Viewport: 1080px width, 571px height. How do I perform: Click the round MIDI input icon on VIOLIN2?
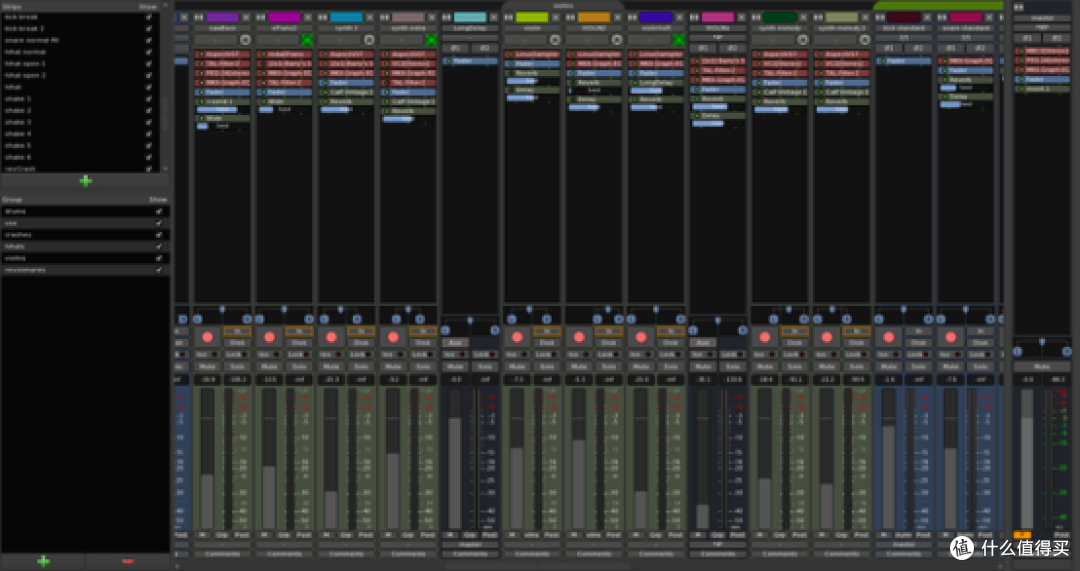pyautogui.click(x=617, y=39)
